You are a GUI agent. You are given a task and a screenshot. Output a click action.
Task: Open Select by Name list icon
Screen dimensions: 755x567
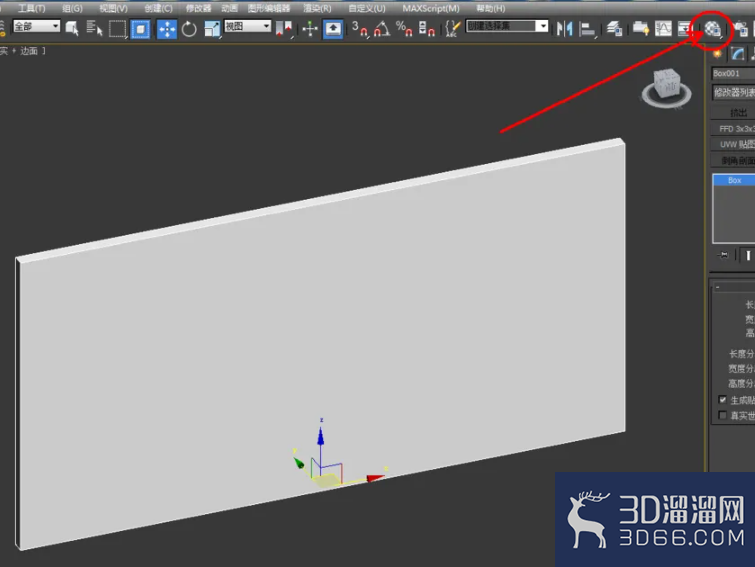(94, 28)
